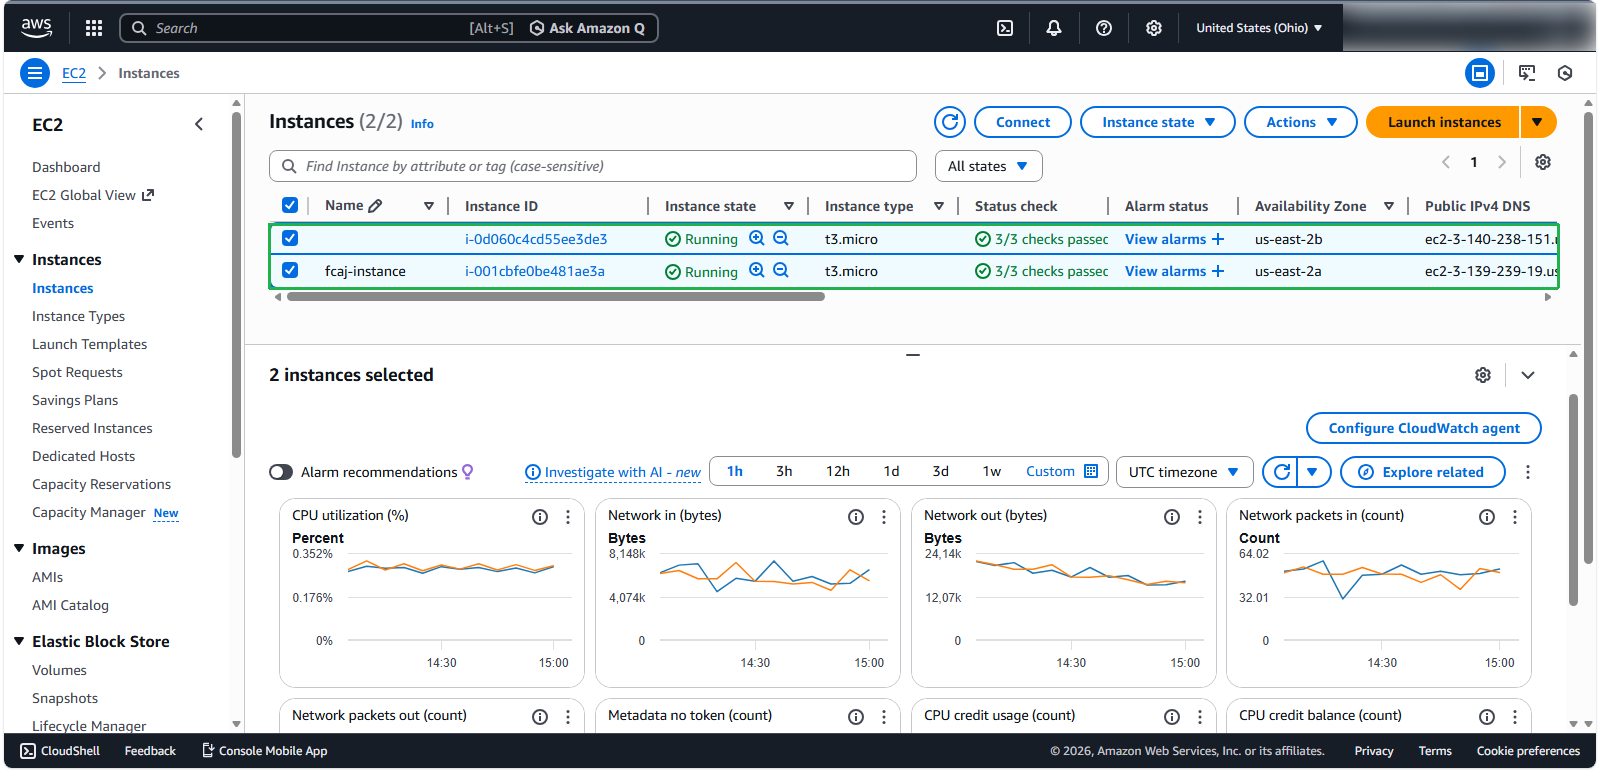This screenshot has width=1600, height=772.
Task: Edit the Name column pencil icon
Action: [x=376, y=206]
